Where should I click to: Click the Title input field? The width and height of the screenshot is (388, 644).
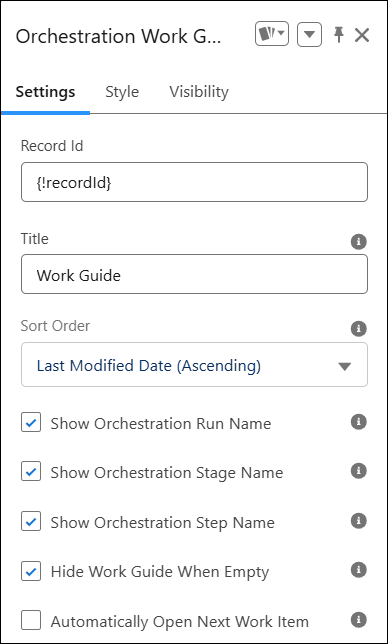pyautogui.click(x=194, y=274)
